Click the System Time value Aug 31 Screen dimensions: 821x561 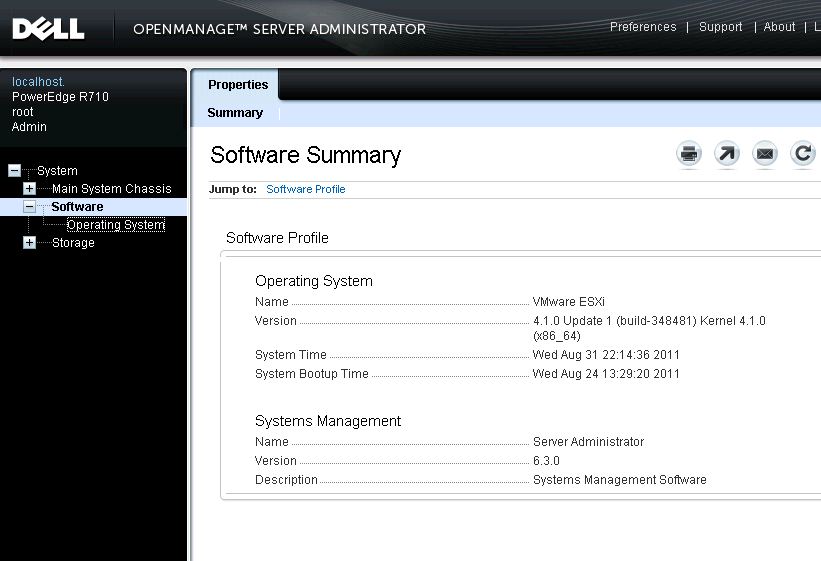tap(606, 355)
